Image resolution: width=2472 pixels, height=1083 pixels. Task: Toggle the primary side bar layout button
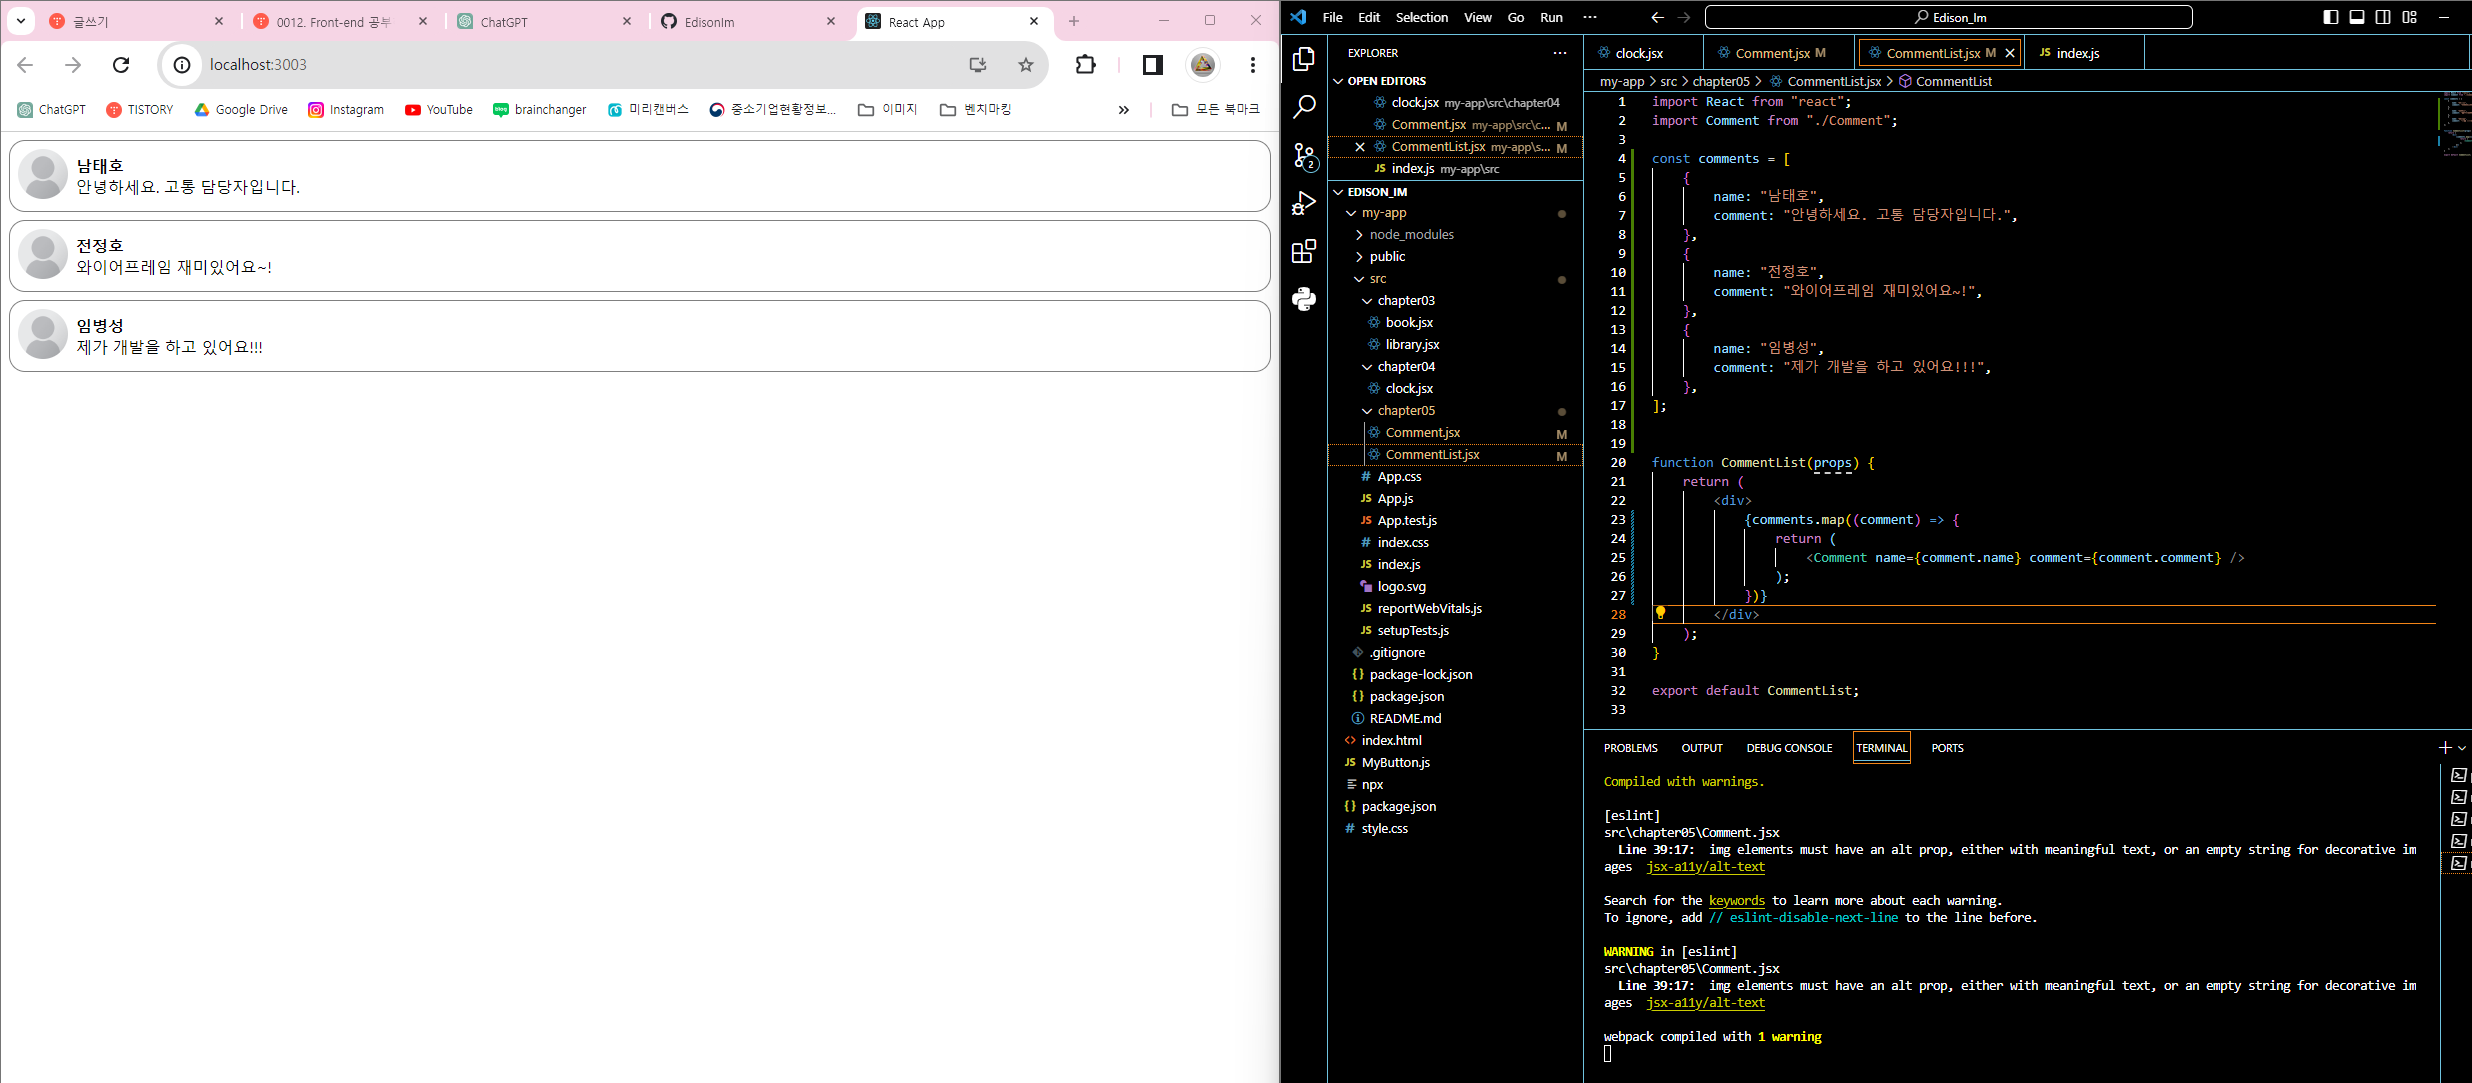pyautogui.click(x=2331, y=17)
